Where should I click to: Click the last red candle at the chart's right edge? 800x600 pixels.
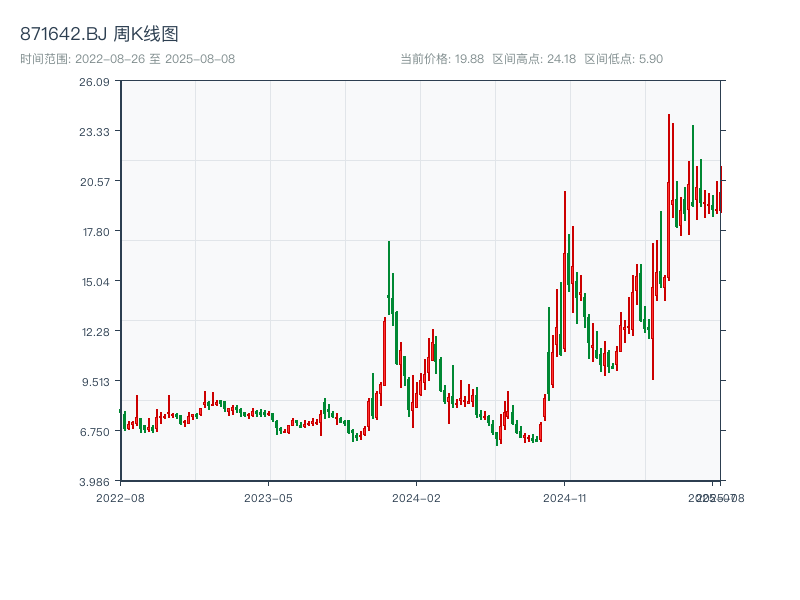[x=721, y=189]
